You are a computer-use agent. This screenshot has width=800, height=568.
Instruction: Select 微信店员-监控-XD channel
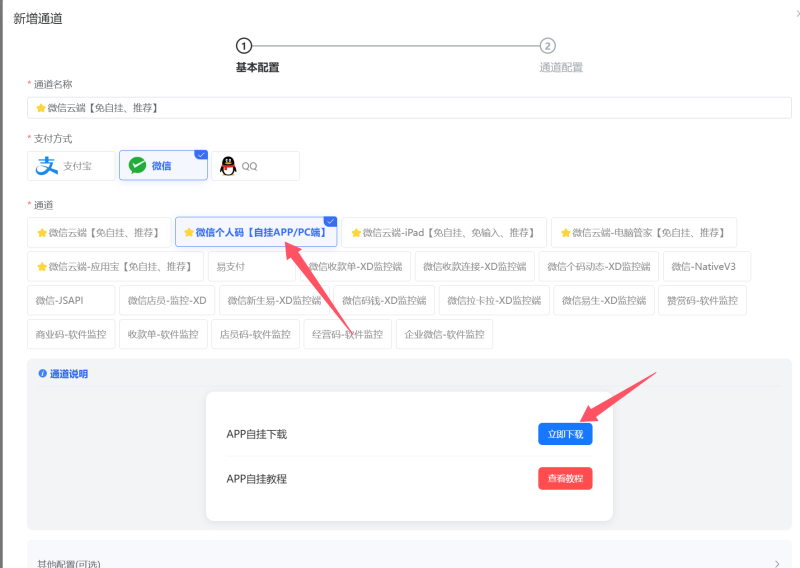click(x=167, y=300)
